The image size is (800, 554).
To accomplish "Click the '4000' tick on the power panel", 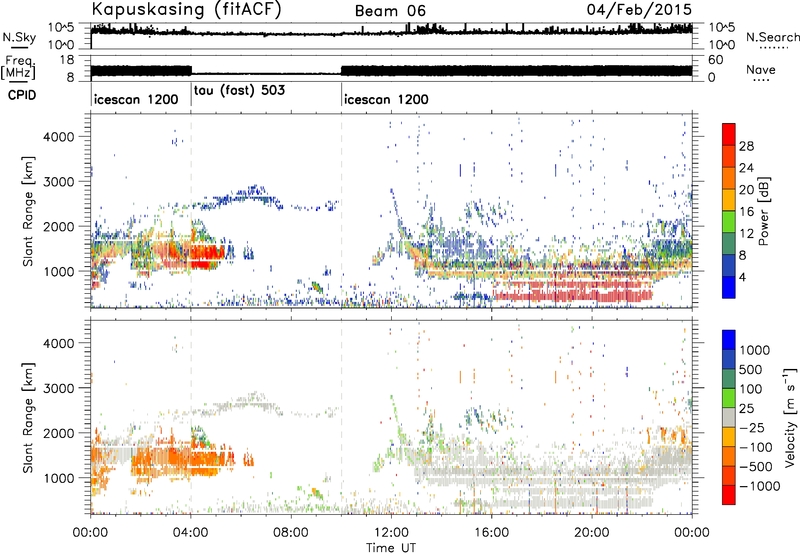I will (58, 137).
